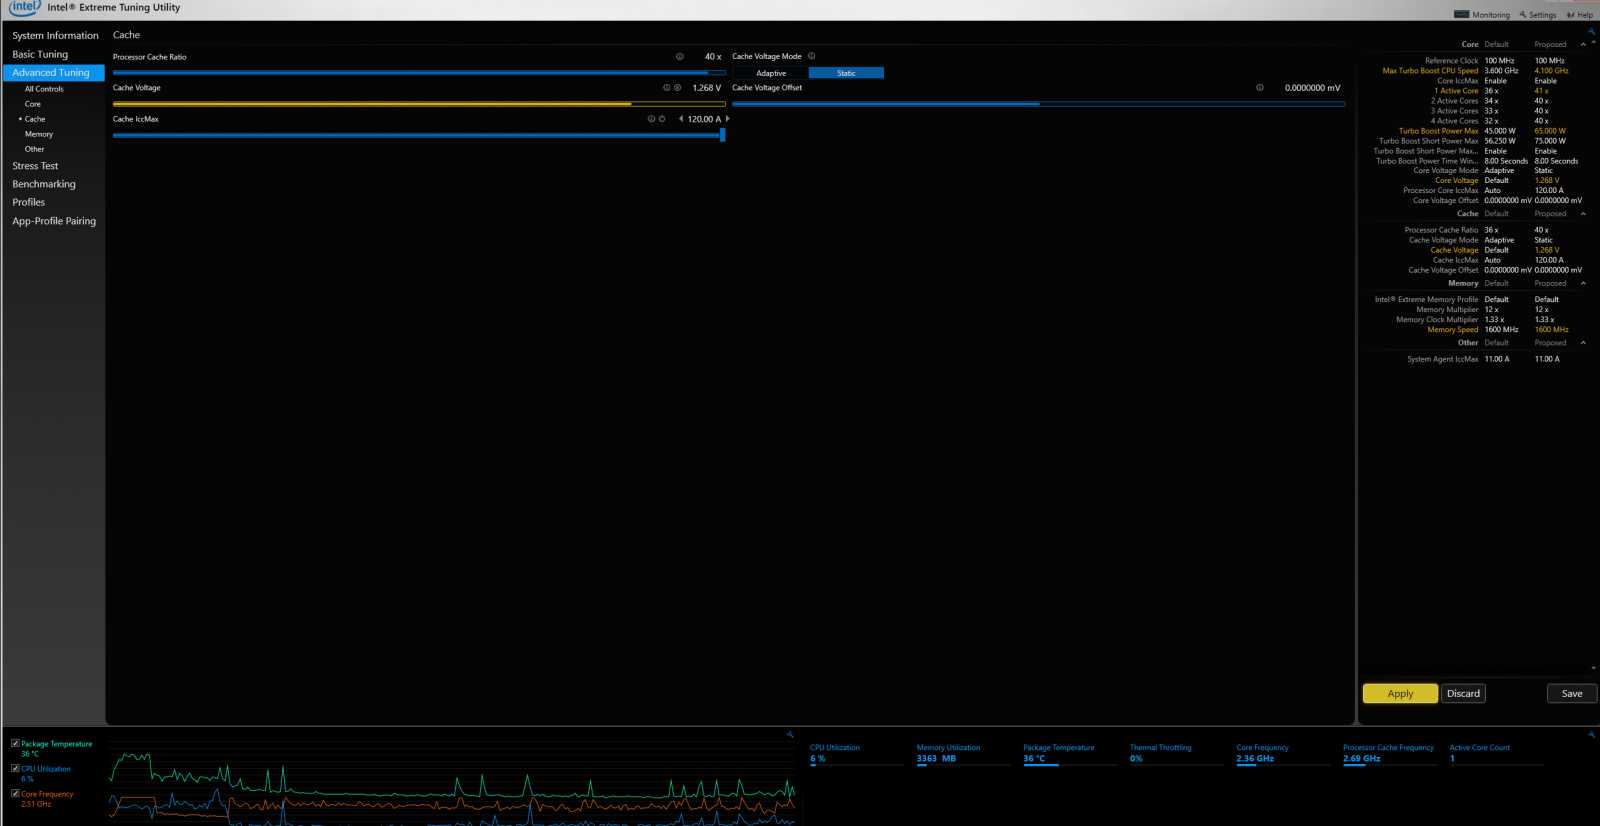Click first info icon beside Cache Voltage value

(x=666, y=88)
